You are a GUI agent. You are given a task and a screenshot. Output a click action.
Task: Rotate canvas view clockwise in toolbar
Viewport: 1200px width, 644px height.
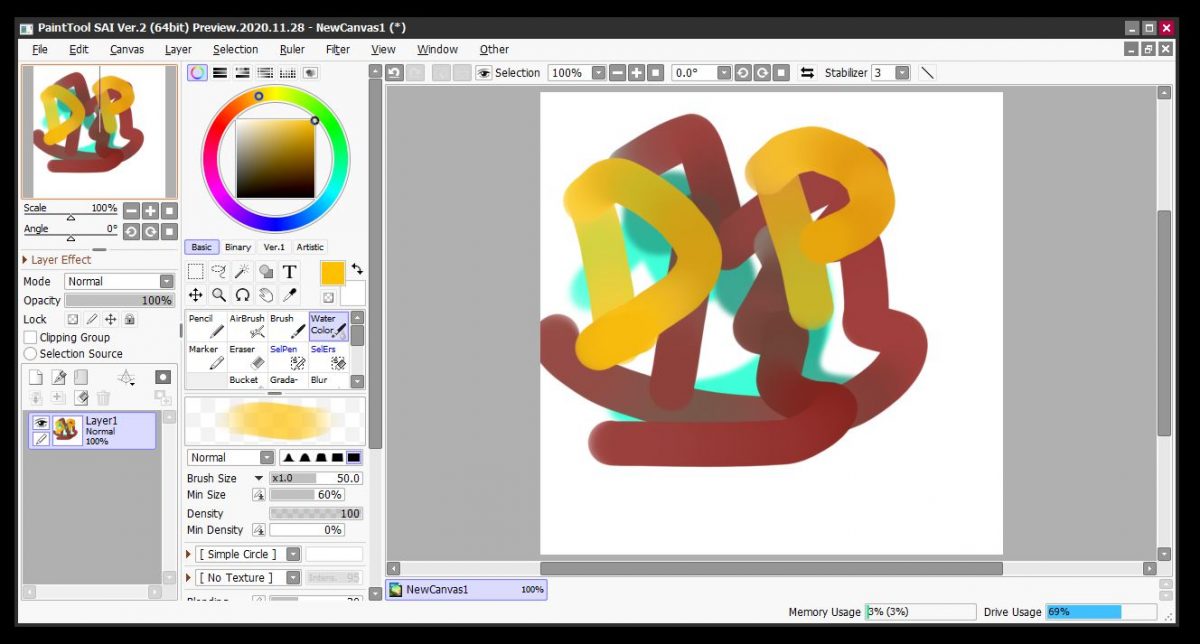click(762, 73)
